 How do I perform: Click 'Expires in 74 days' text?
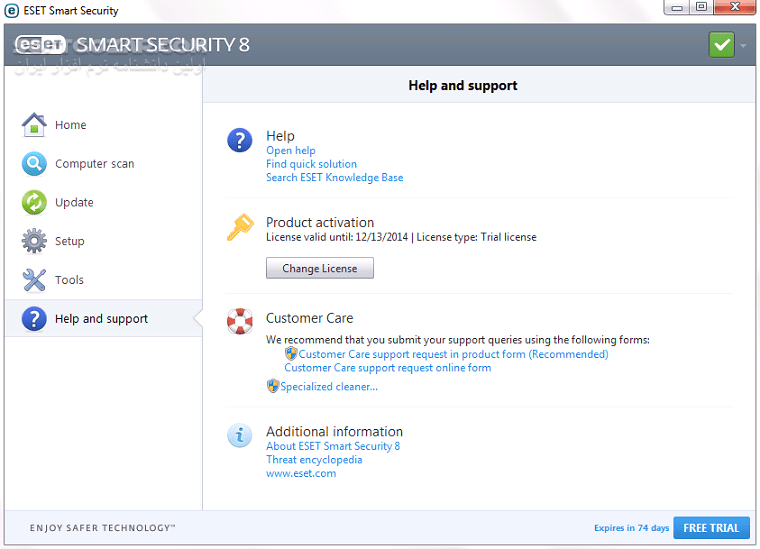(x=631, y=528)
